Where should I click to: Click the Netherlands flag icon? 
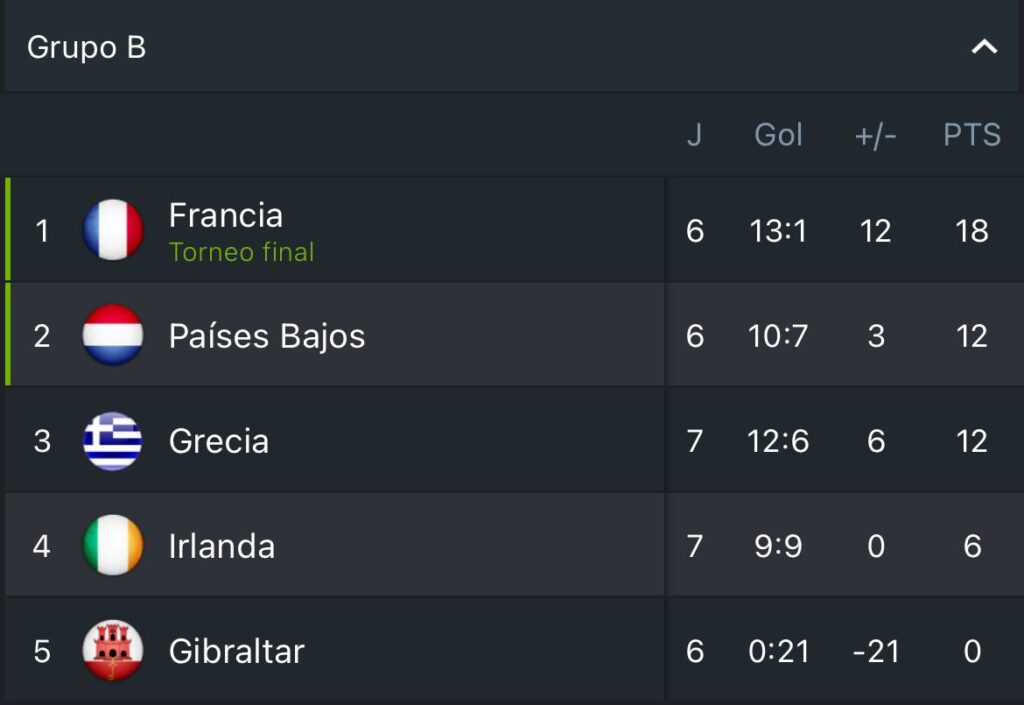[113, 335]
